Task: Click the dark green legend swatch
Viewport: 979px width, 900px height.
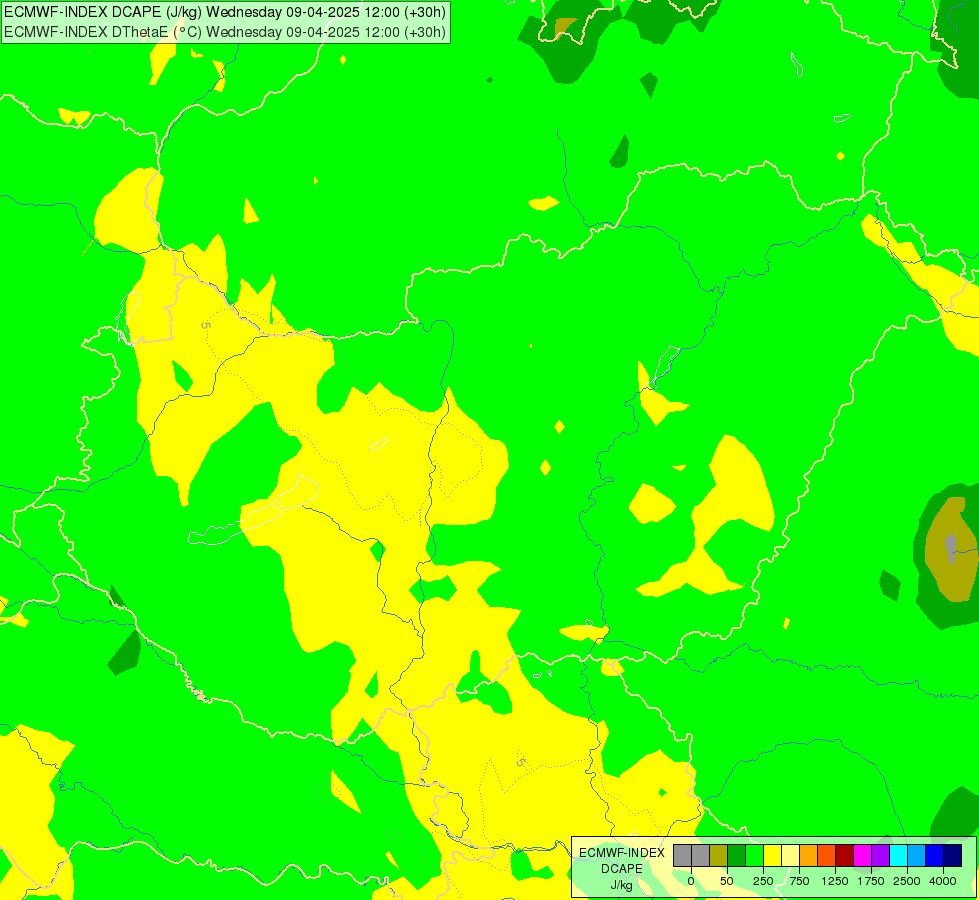Action: (x=737, y=856)
